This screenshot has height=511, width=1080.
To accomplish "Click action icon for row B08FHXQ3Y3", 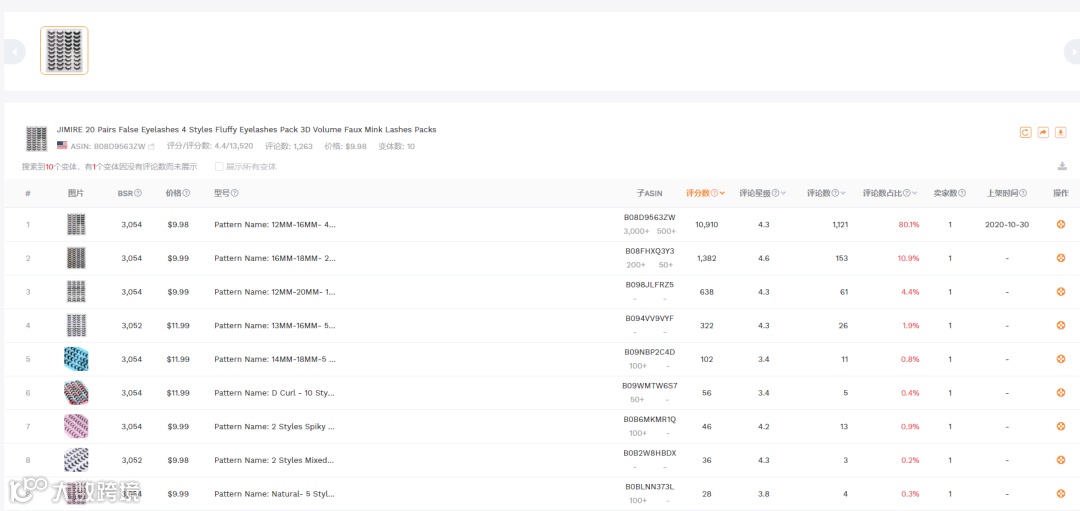I will pyautogui.click(x=1061, y=258).
